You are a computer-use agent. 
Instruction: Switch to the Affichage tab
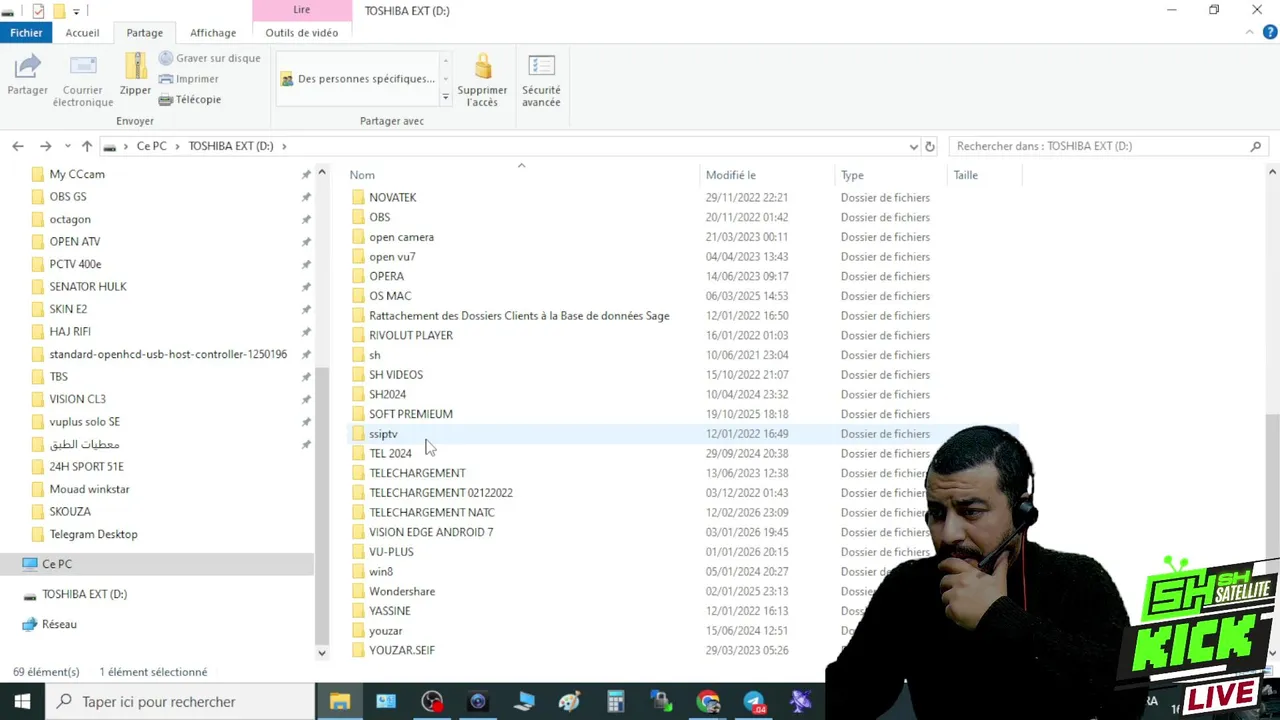point(213,32)
